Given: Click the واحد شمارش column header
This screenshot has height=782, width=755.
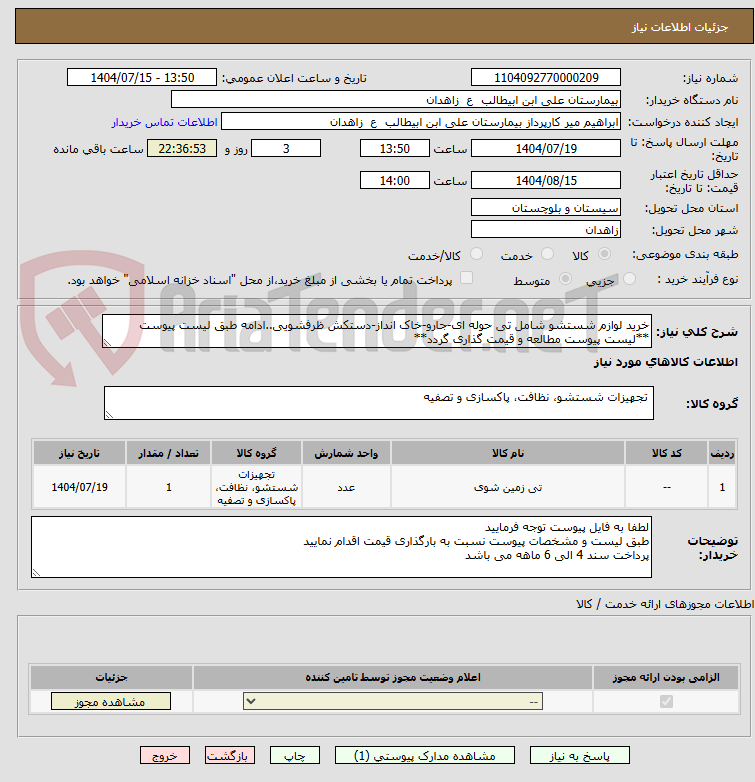Looking at the screenshot, I should [346, 453].
